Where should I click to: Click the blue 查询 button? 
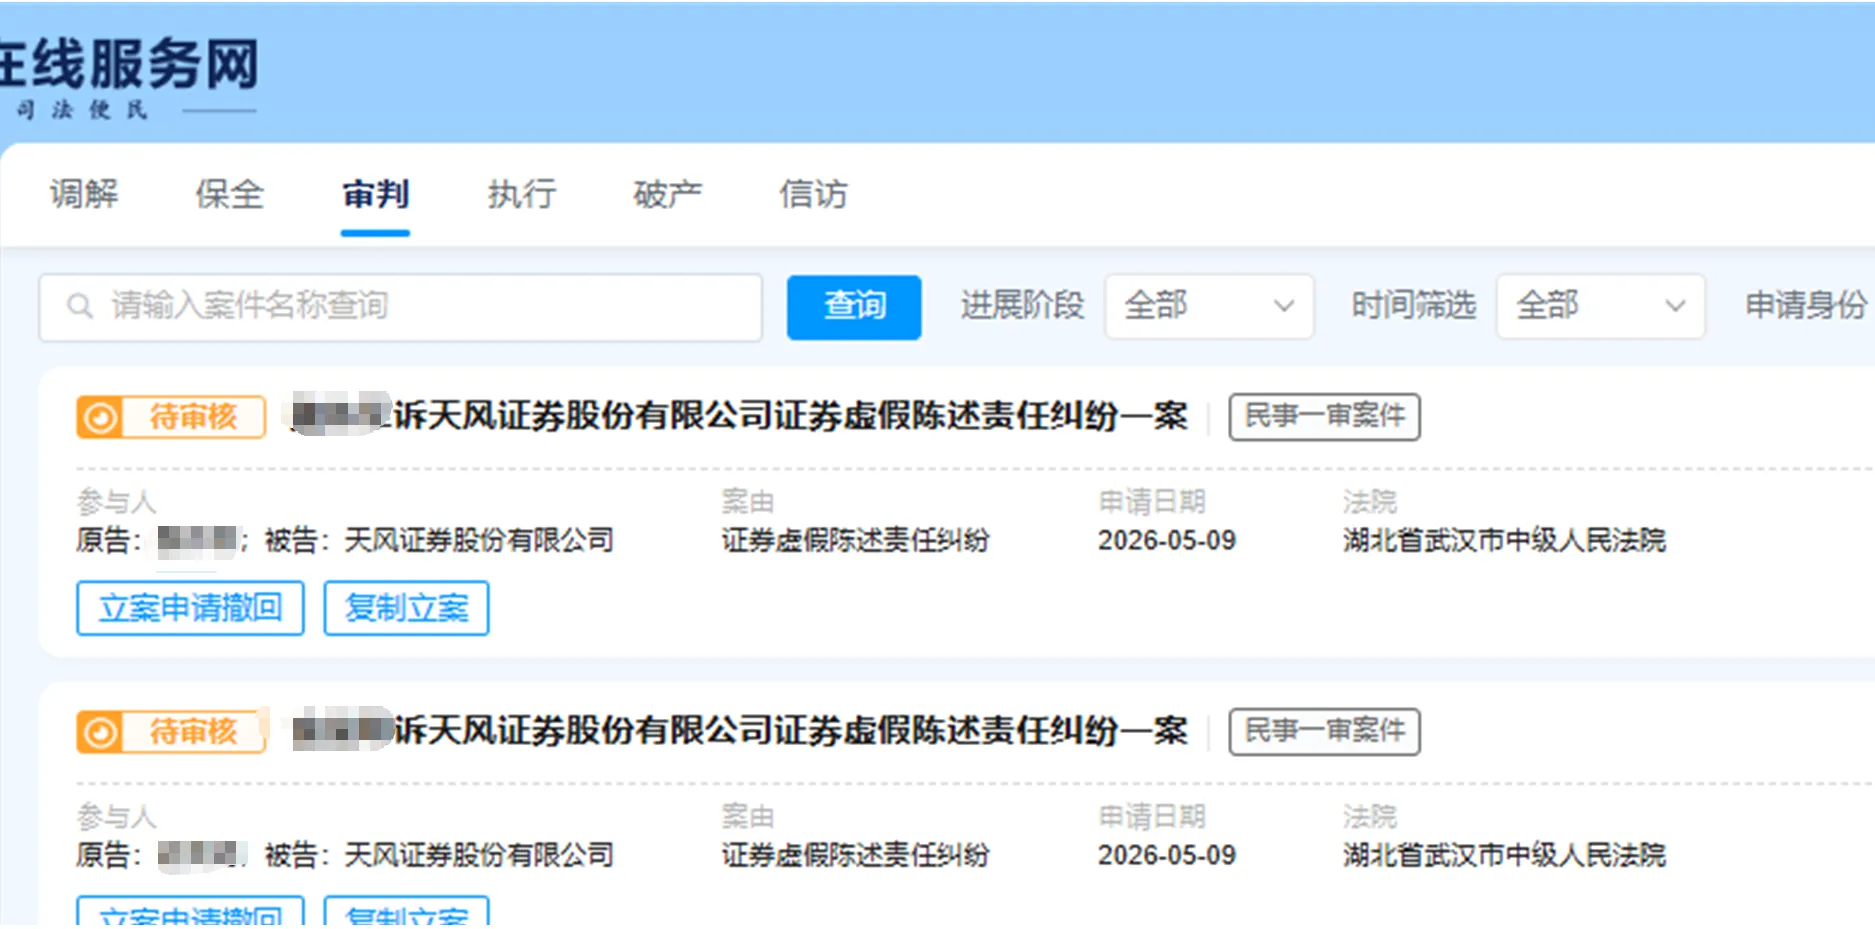[x=854, y=307]
